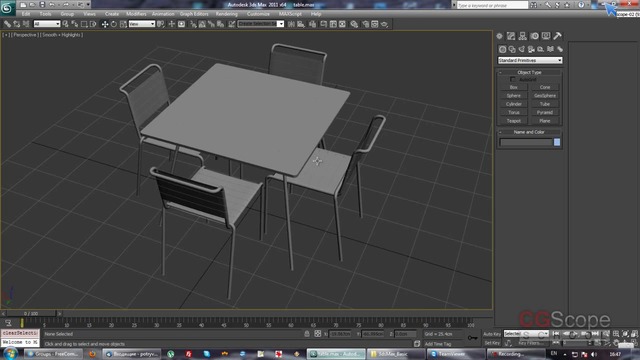The height and width of the screenshot is (360, 640).
Task: Click the Bind to Space Warp tool
Action: pos(26,24)
